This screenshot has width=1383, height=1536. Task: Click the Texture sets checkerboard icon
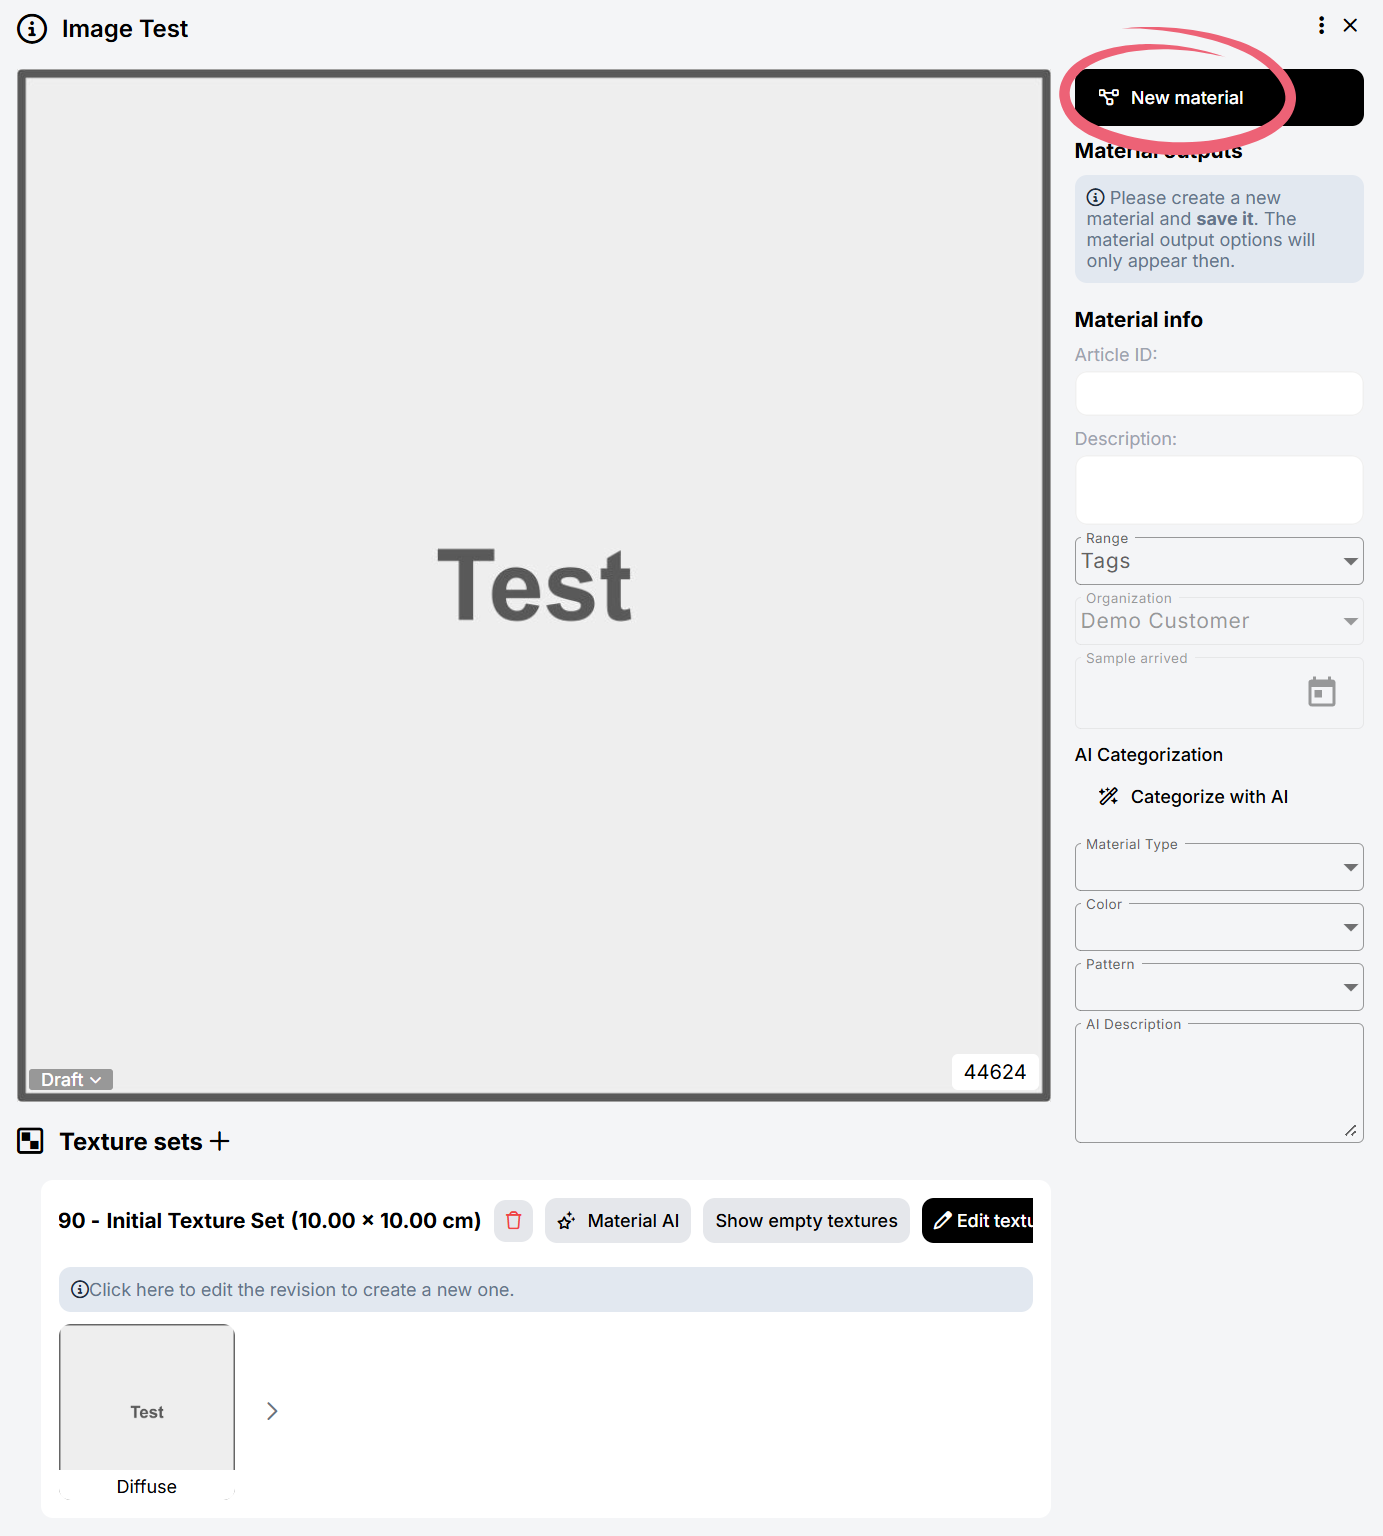tap(31, 1141)
